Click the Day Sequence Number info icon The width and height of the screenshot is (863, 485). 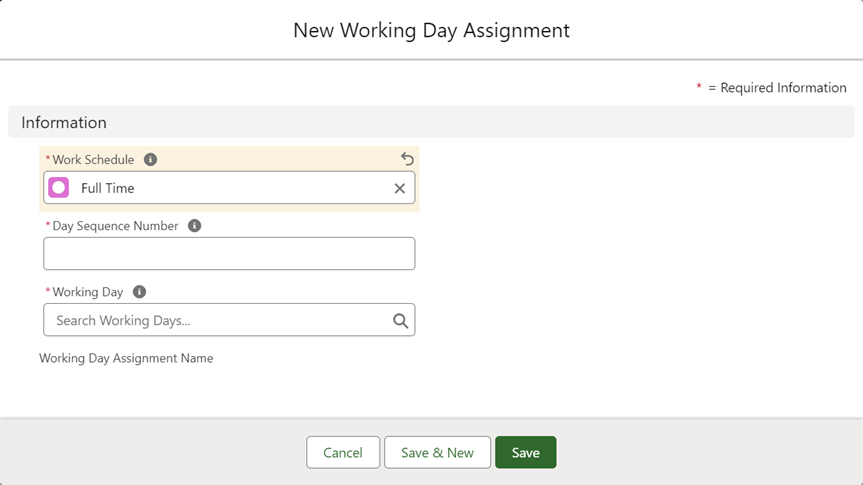[195, 226]
